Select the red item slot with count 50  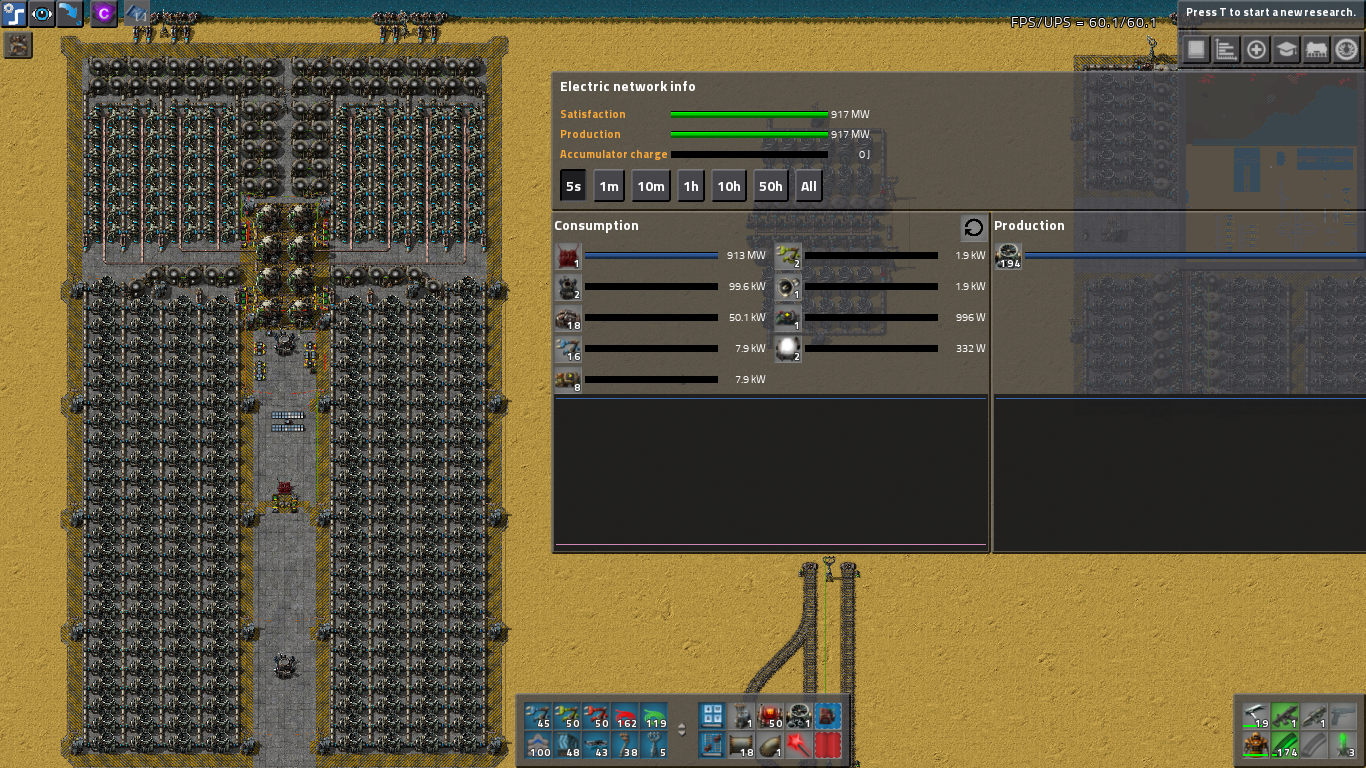click(x=770, y=716)
